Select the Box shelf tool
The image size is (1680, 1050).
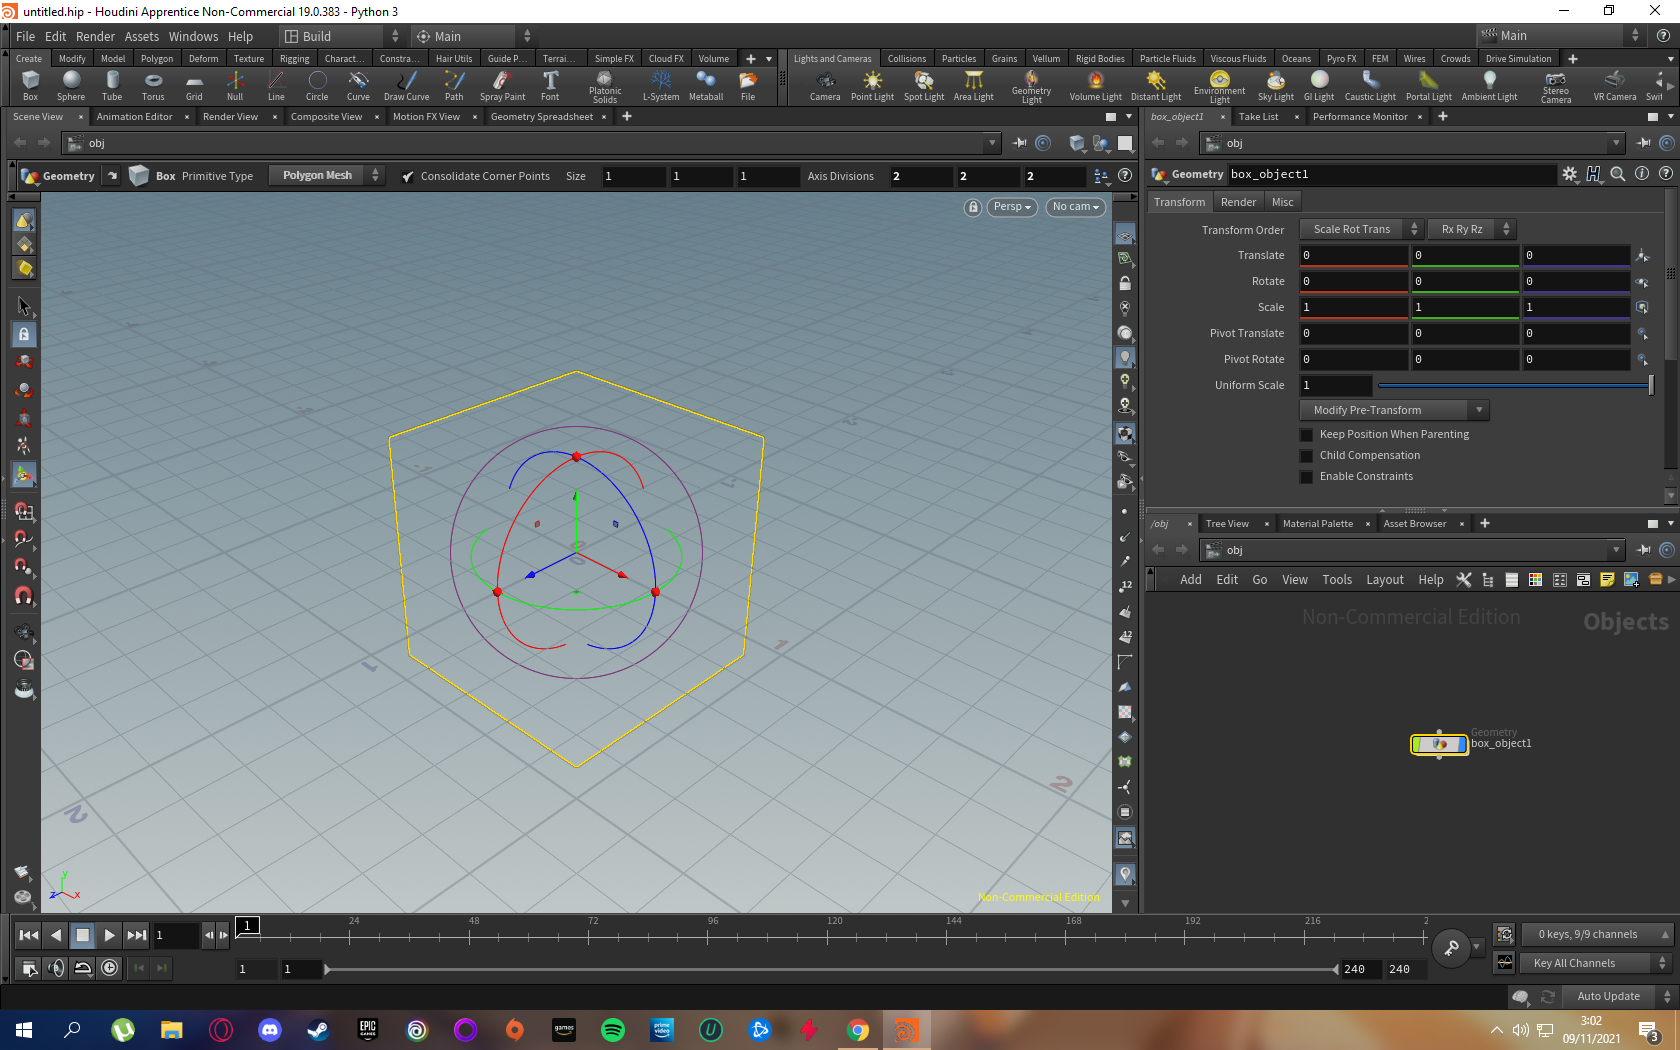(x=30, y=86)
